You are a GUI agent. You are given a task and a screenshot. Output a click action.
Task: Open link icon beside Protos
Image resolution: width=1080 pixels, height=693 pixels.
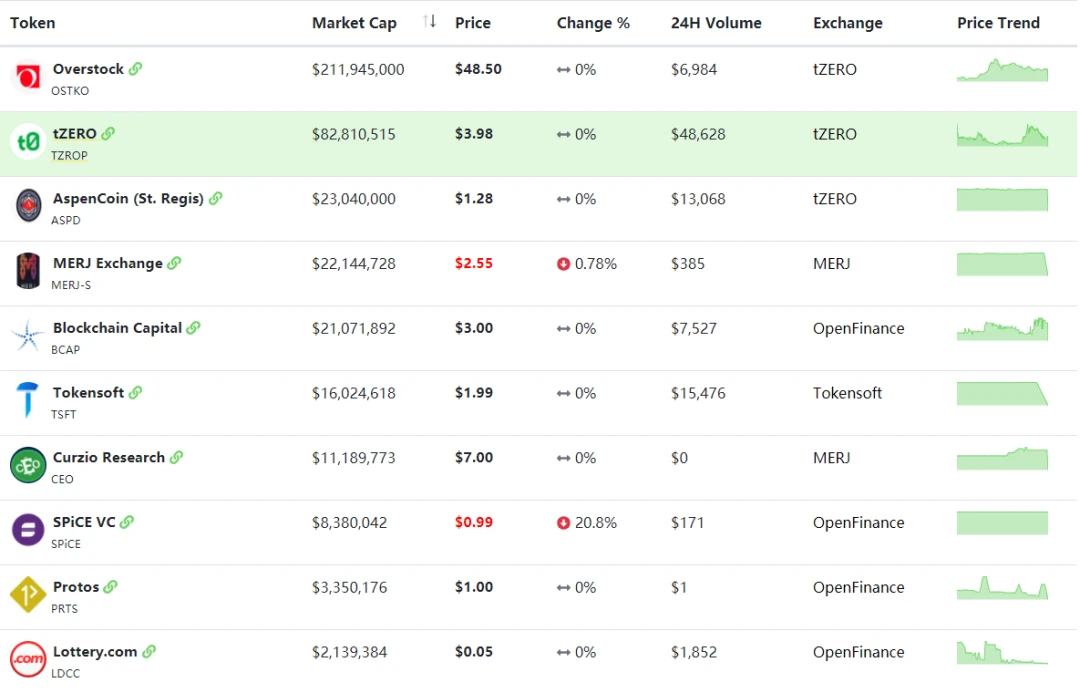click(x=110, y=587)
